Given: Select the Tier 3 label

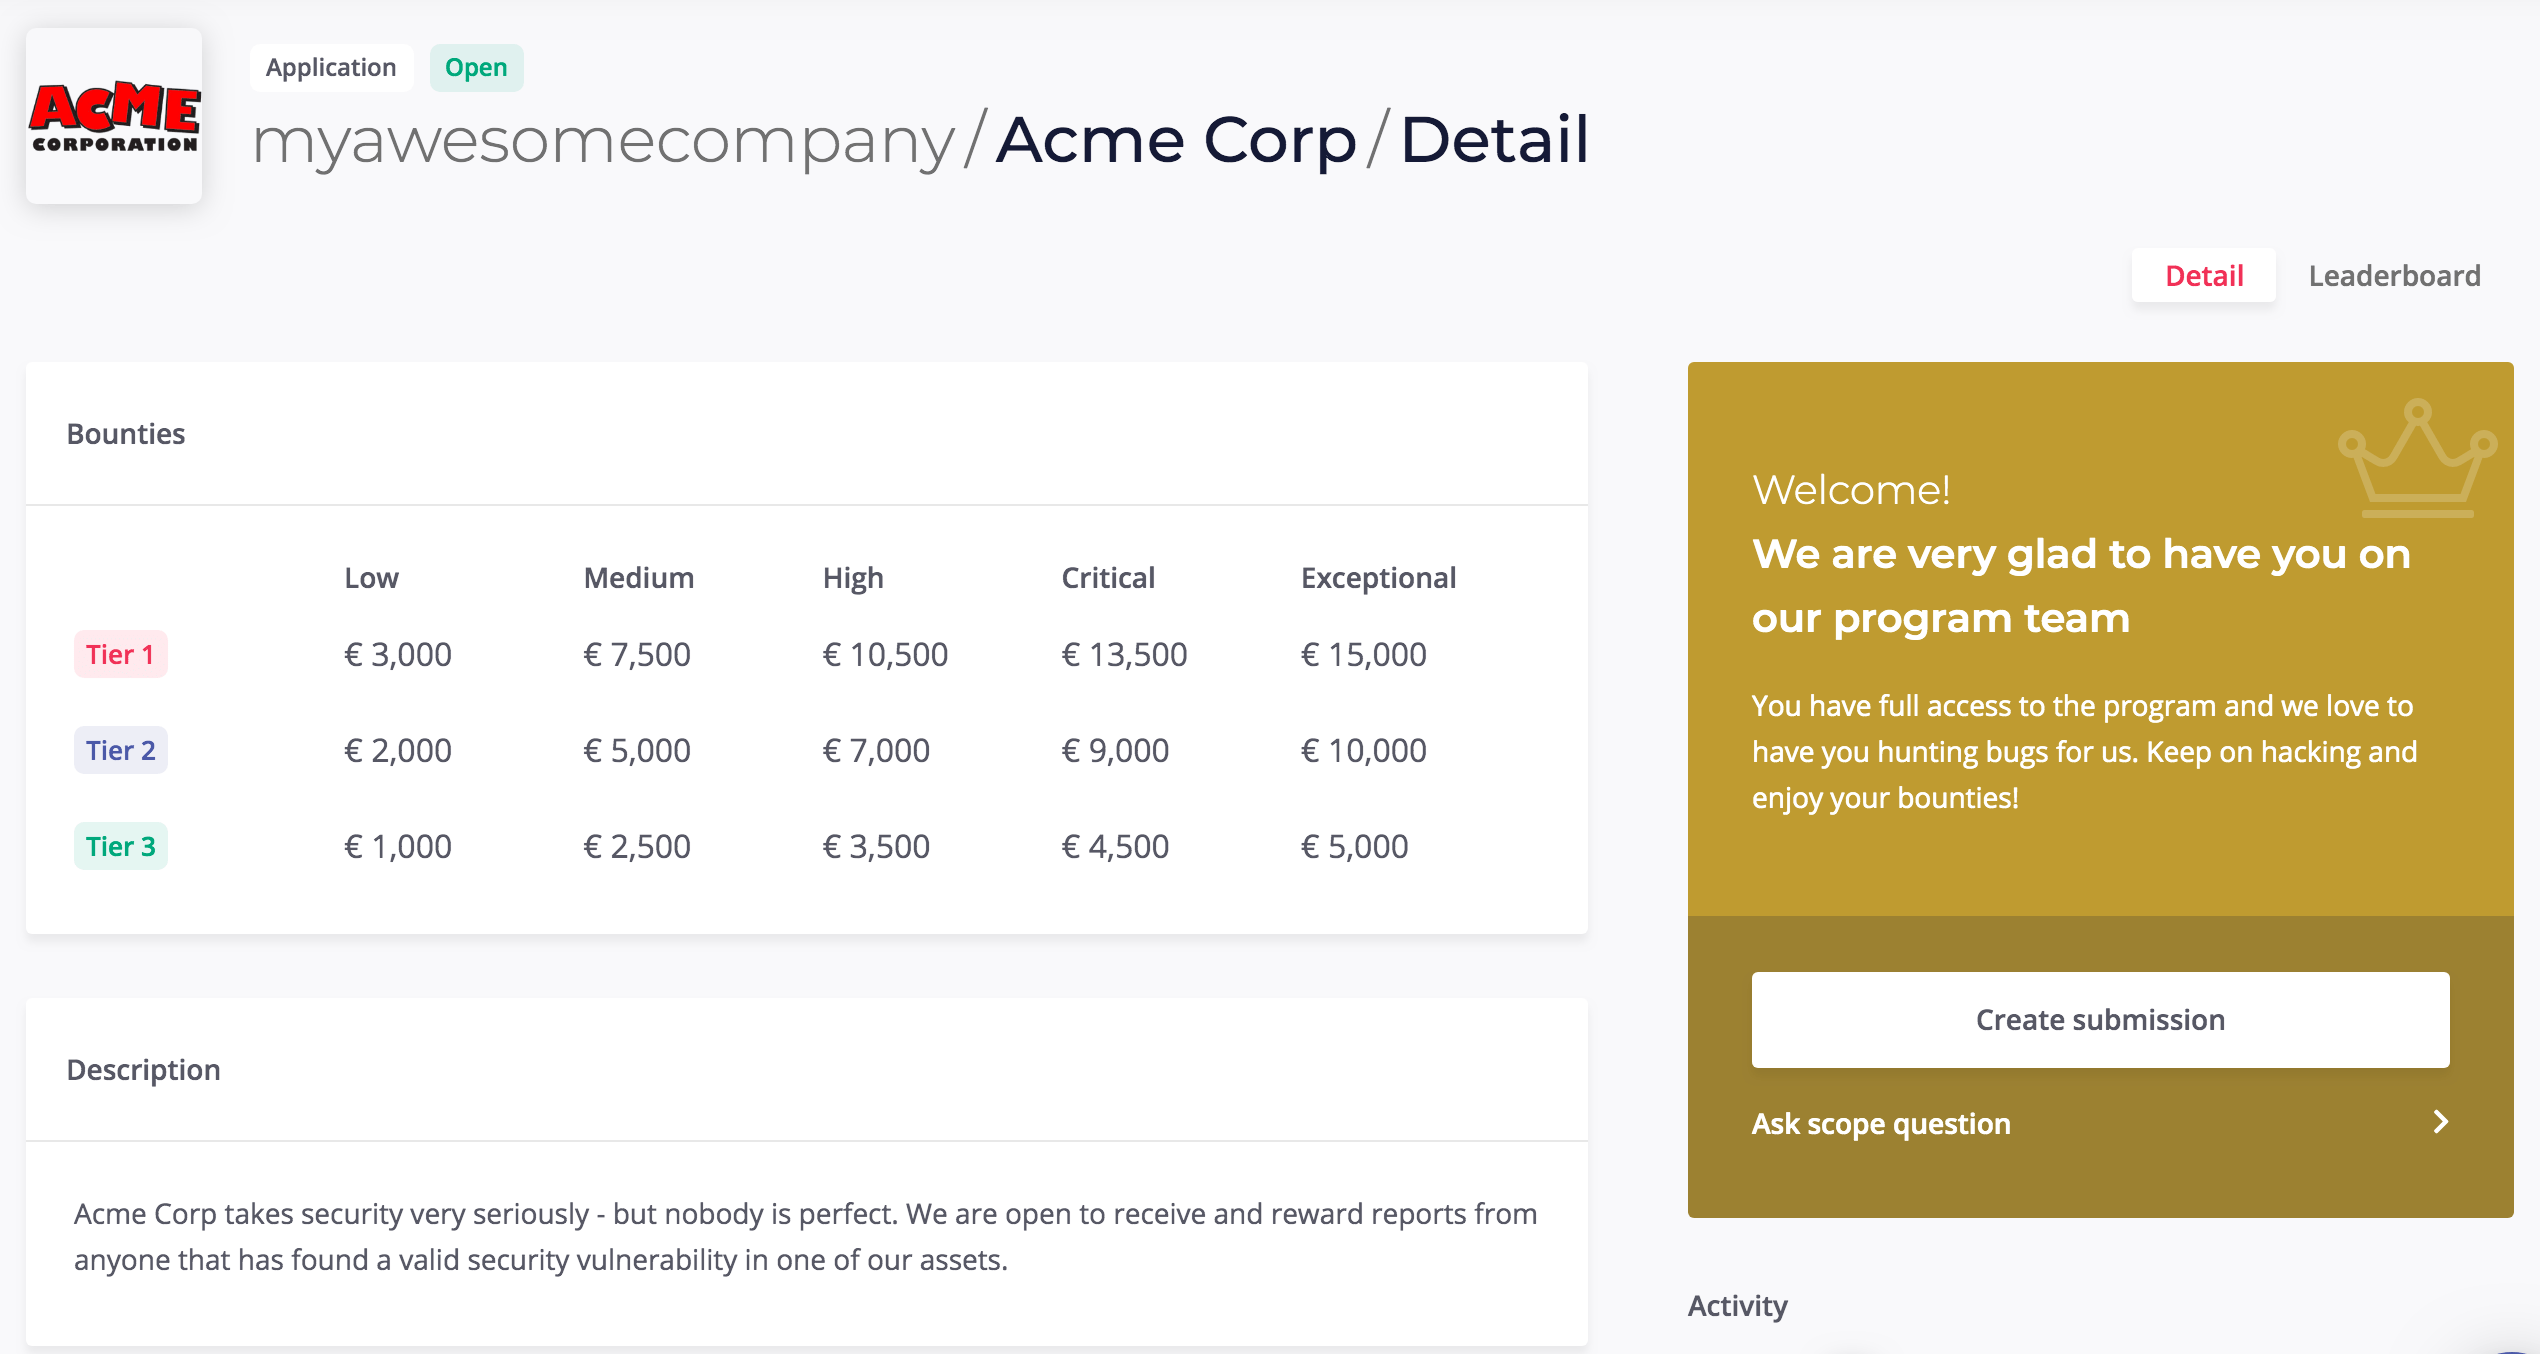Looking at the screenshot, I should pos(120,847).
